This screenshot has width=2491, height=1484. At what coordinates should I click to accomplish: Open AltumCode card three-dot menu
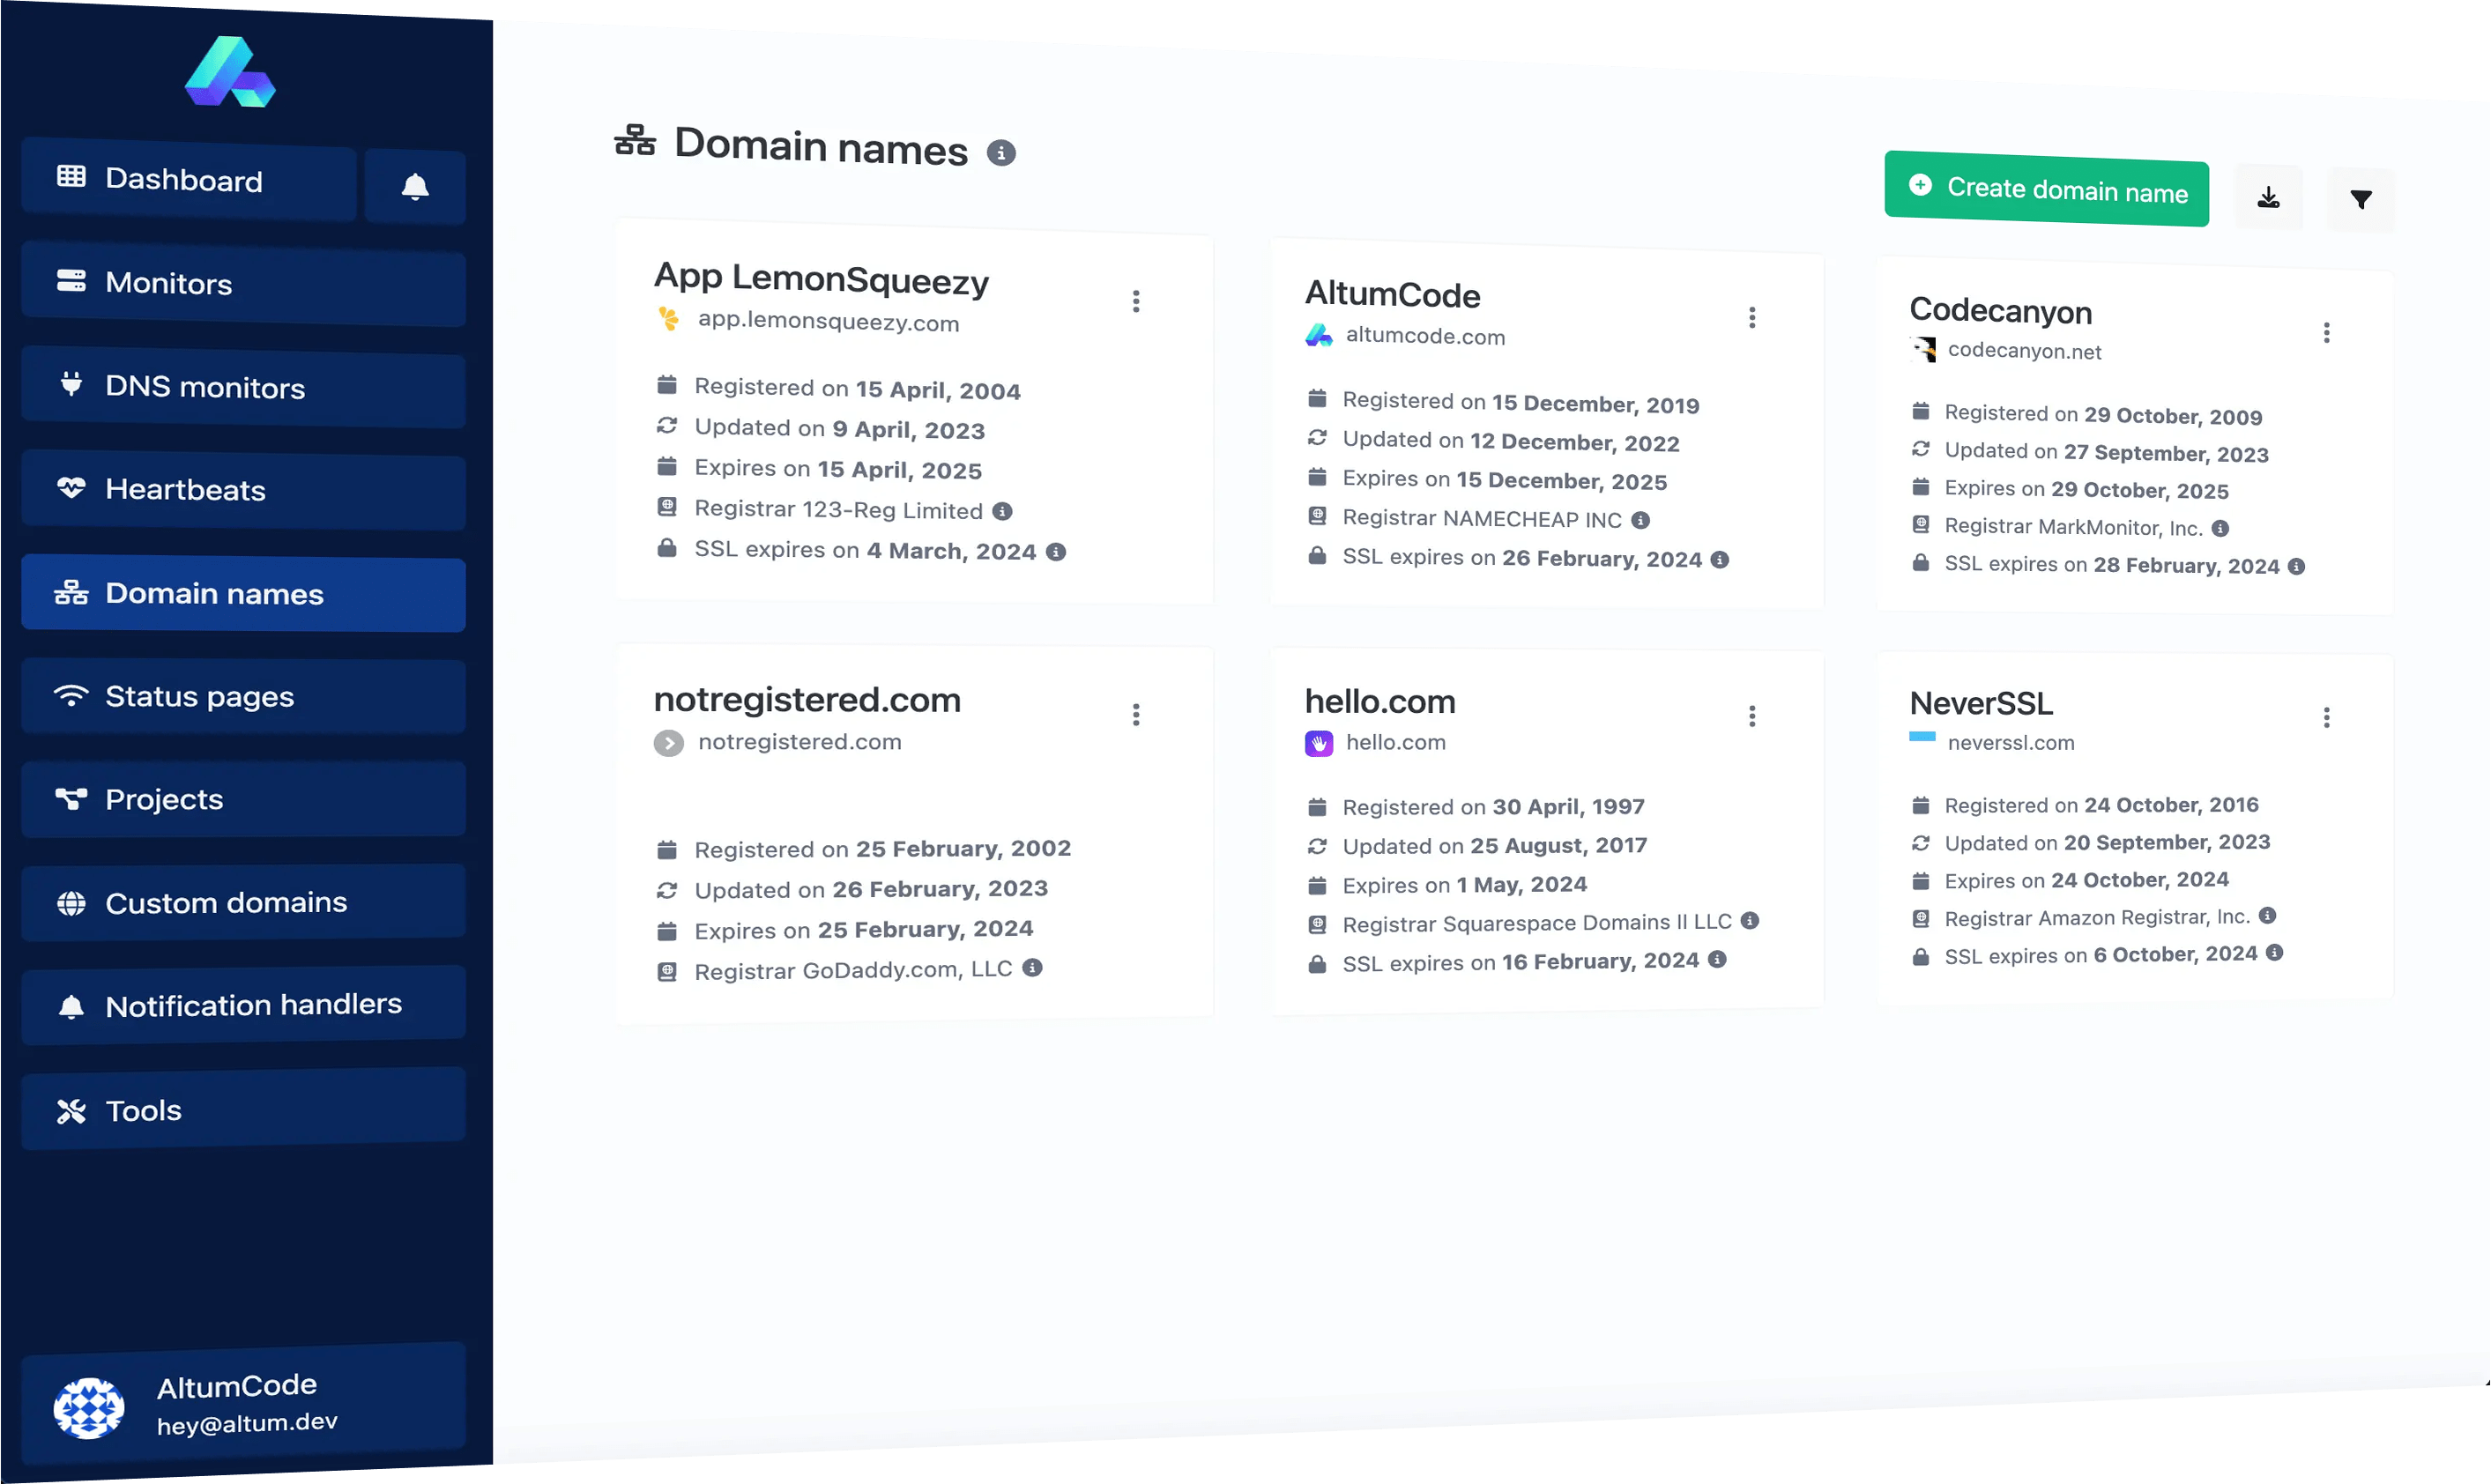pos(1752,318)
